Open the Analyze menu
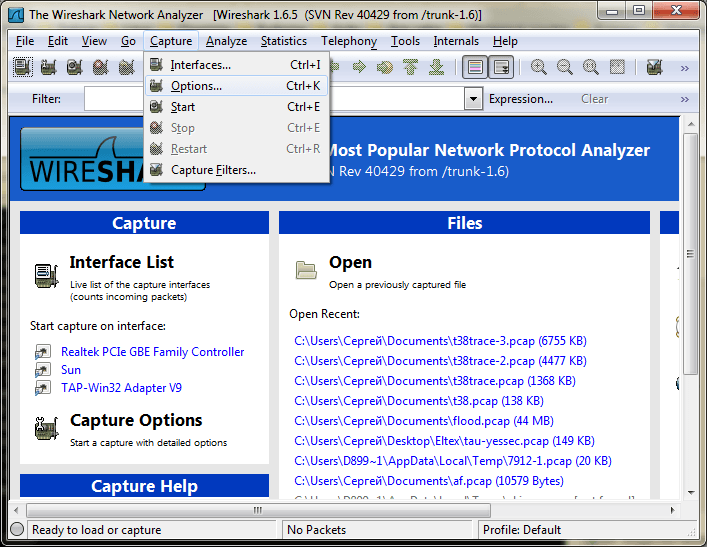707x547 pixels. pos(226,41)
